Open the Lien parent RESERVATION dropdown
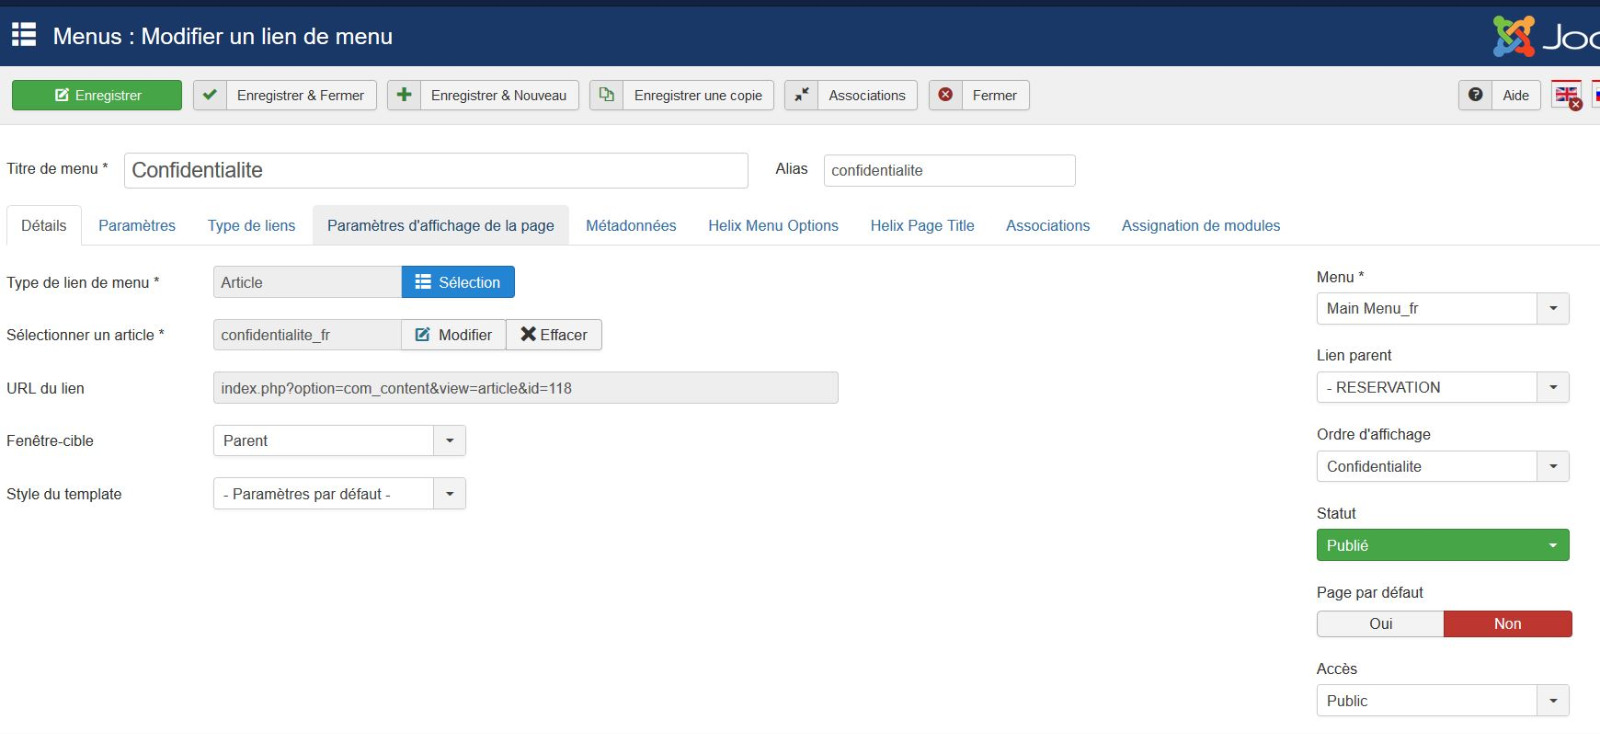This screenshot has height=734, width=1600. [1552, 388]
